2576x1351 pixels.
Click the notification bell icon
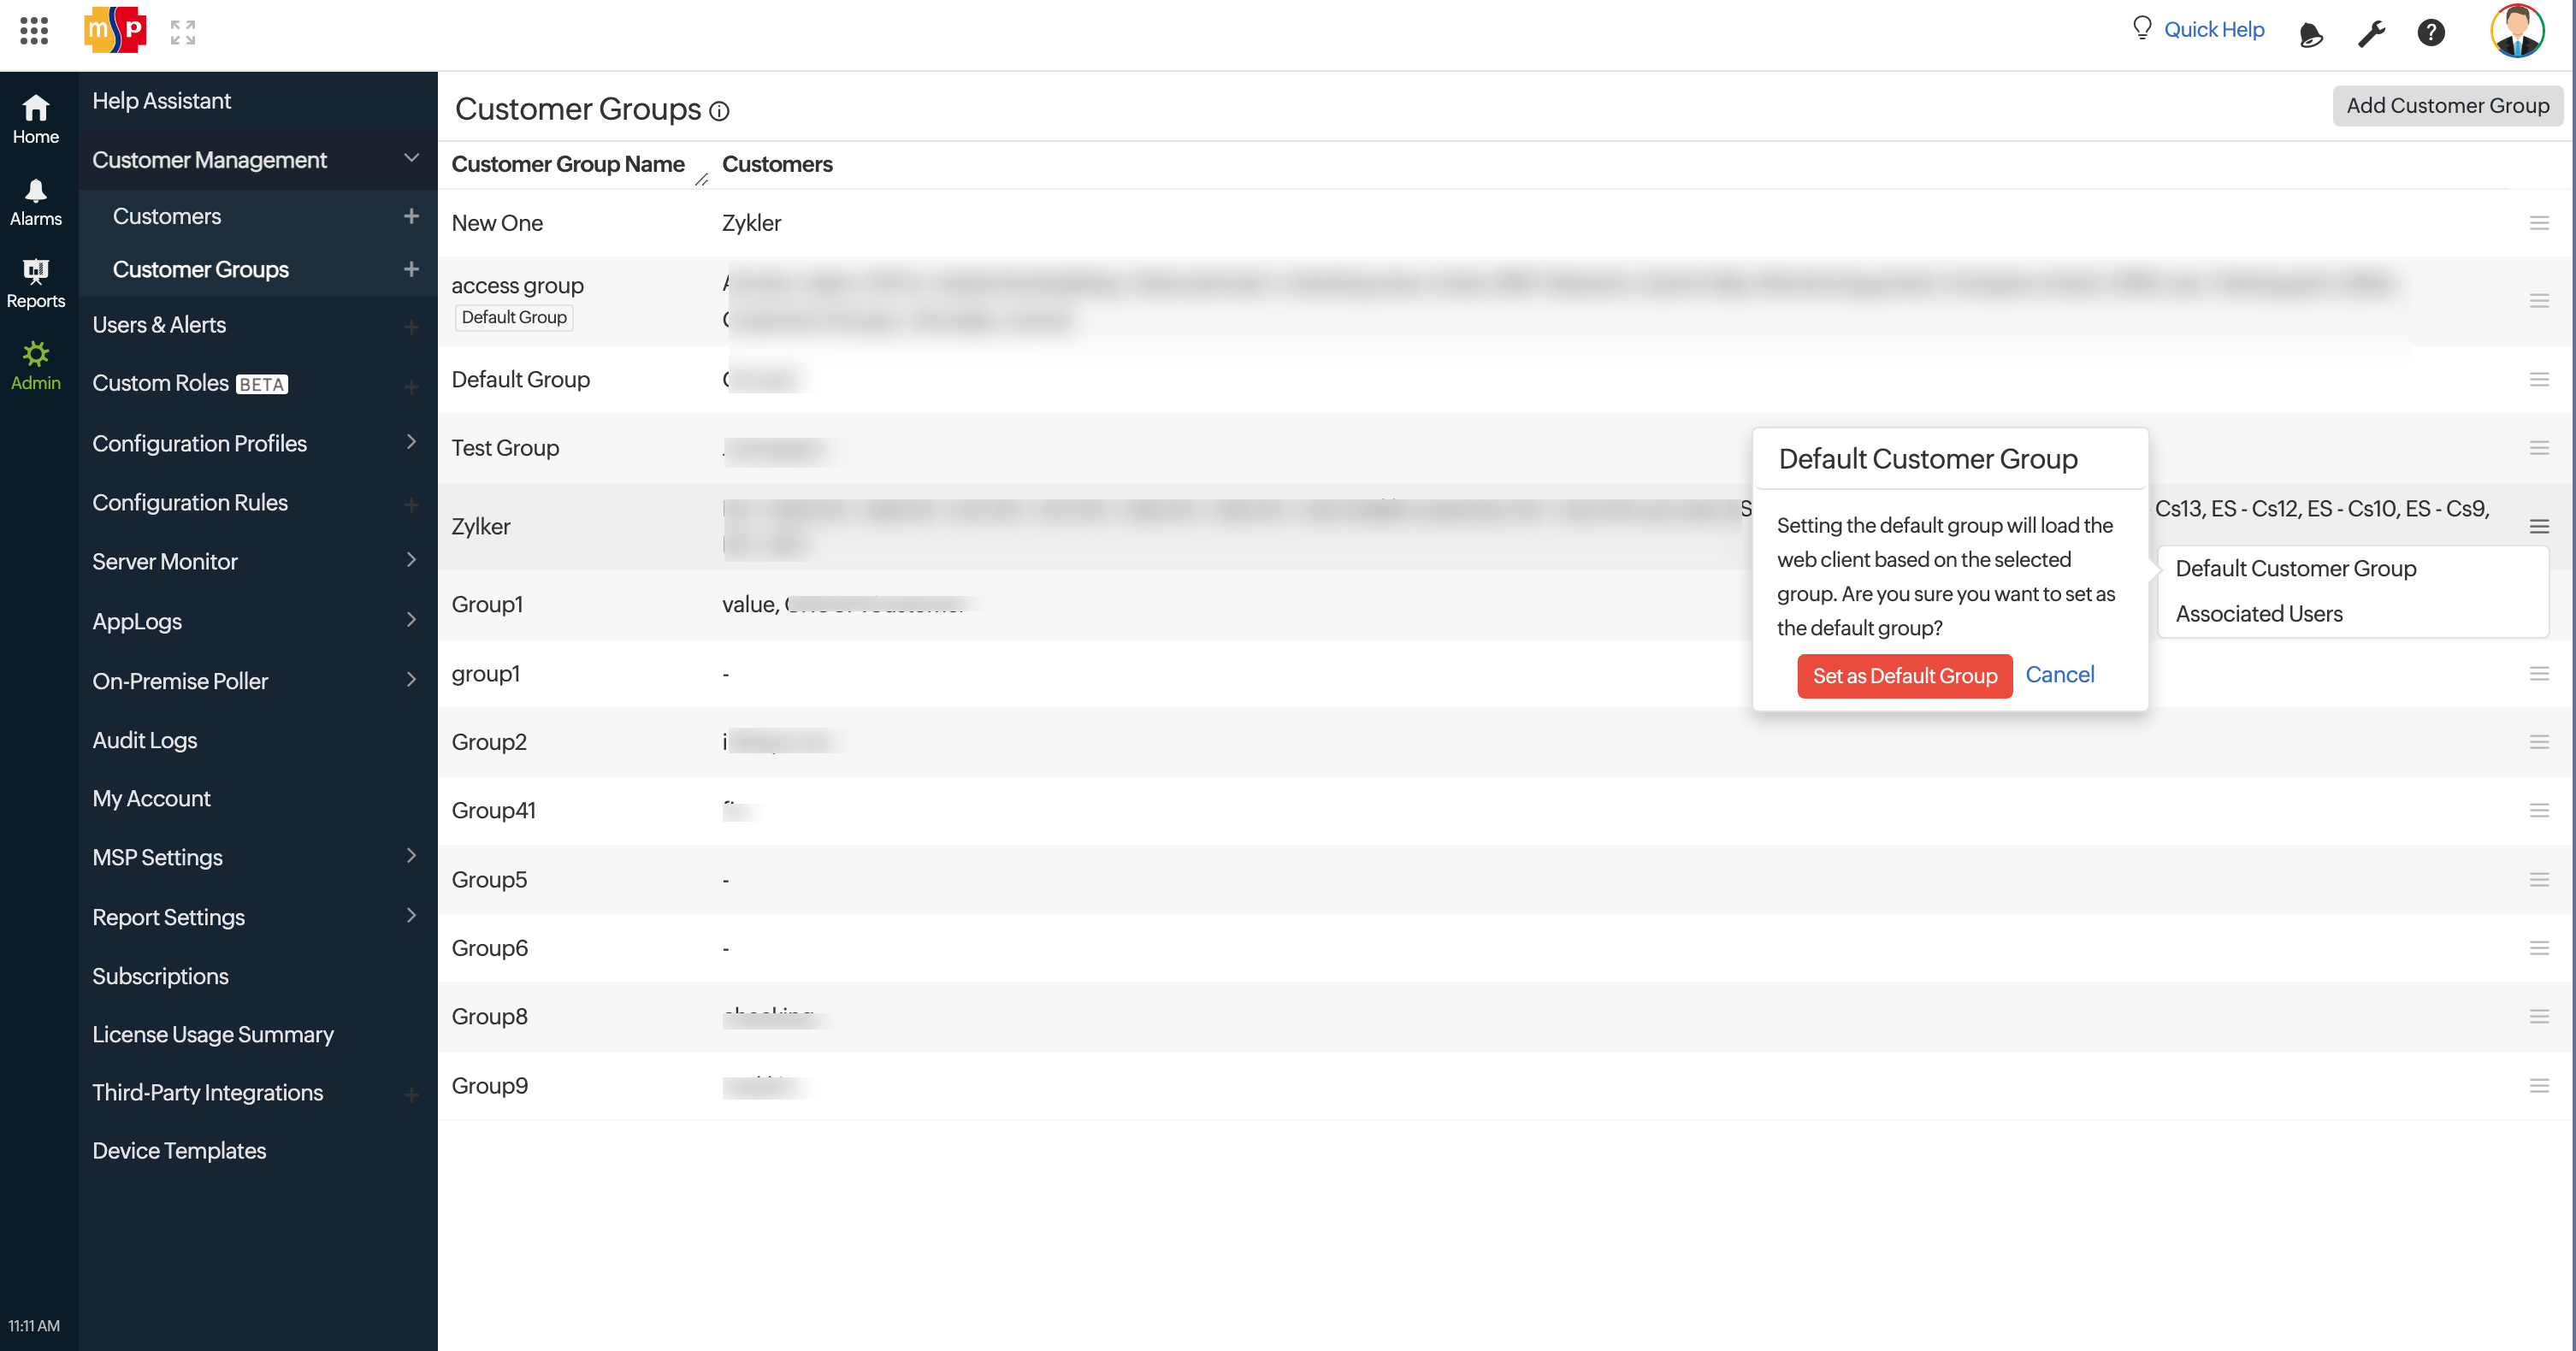pos(2313,31)
